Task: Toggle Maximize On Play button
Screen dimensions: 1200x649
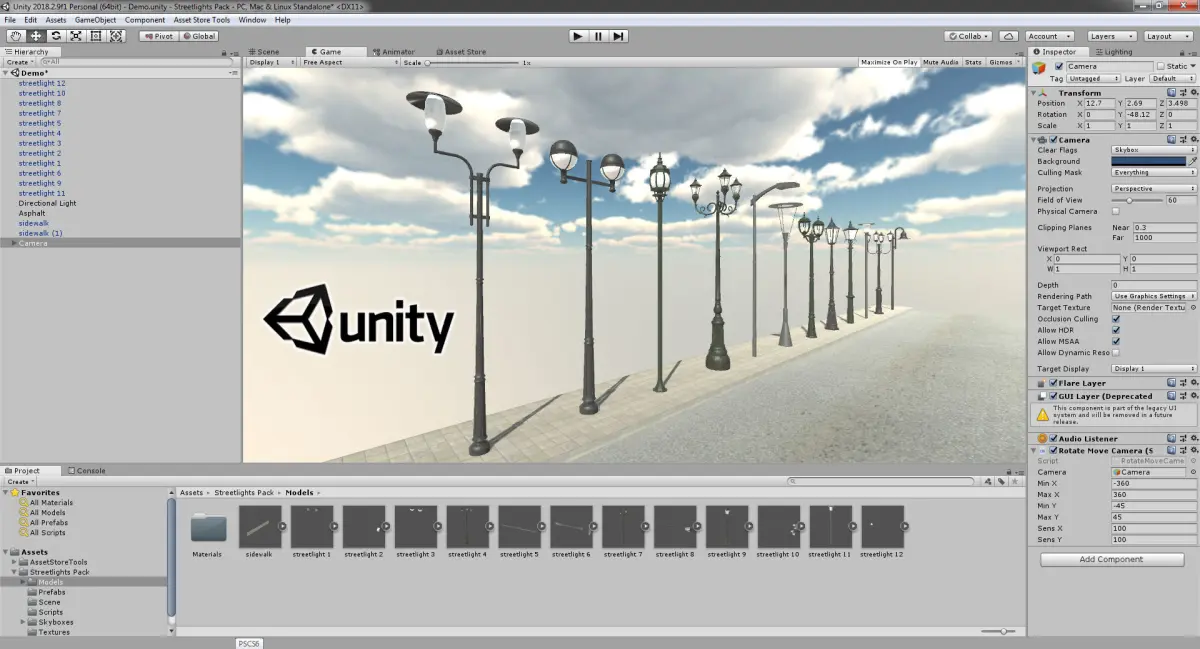Action: (x=889, y=62)
